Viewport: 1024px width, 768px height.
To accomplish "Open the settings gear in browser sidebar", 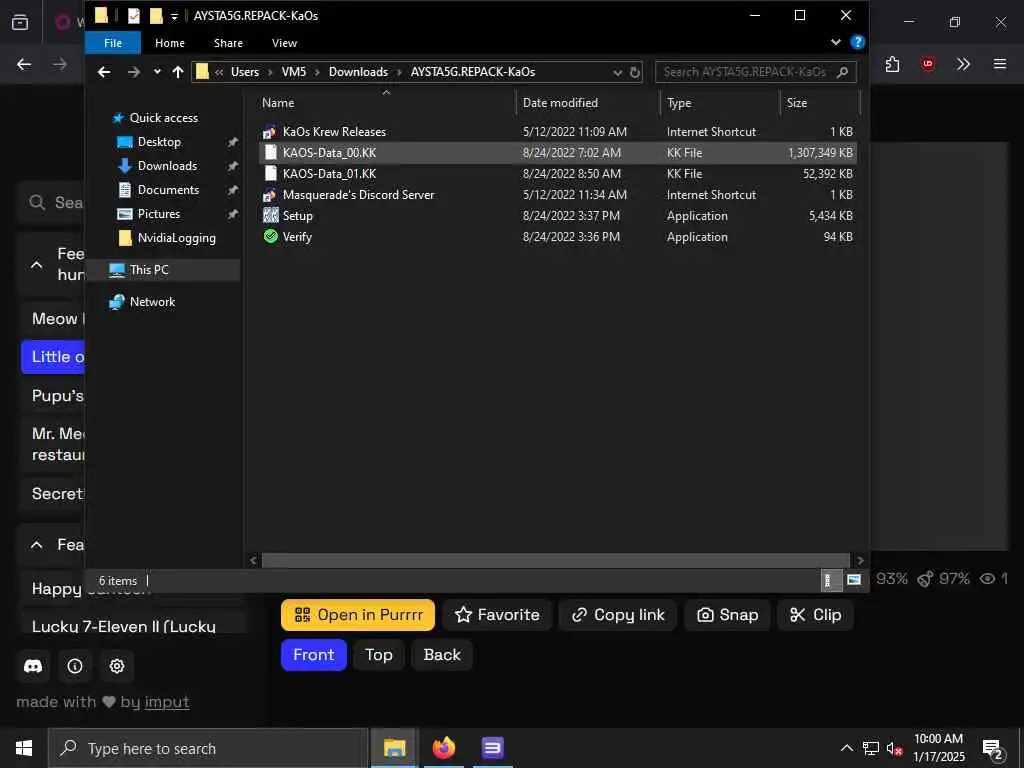I will 117,665.
